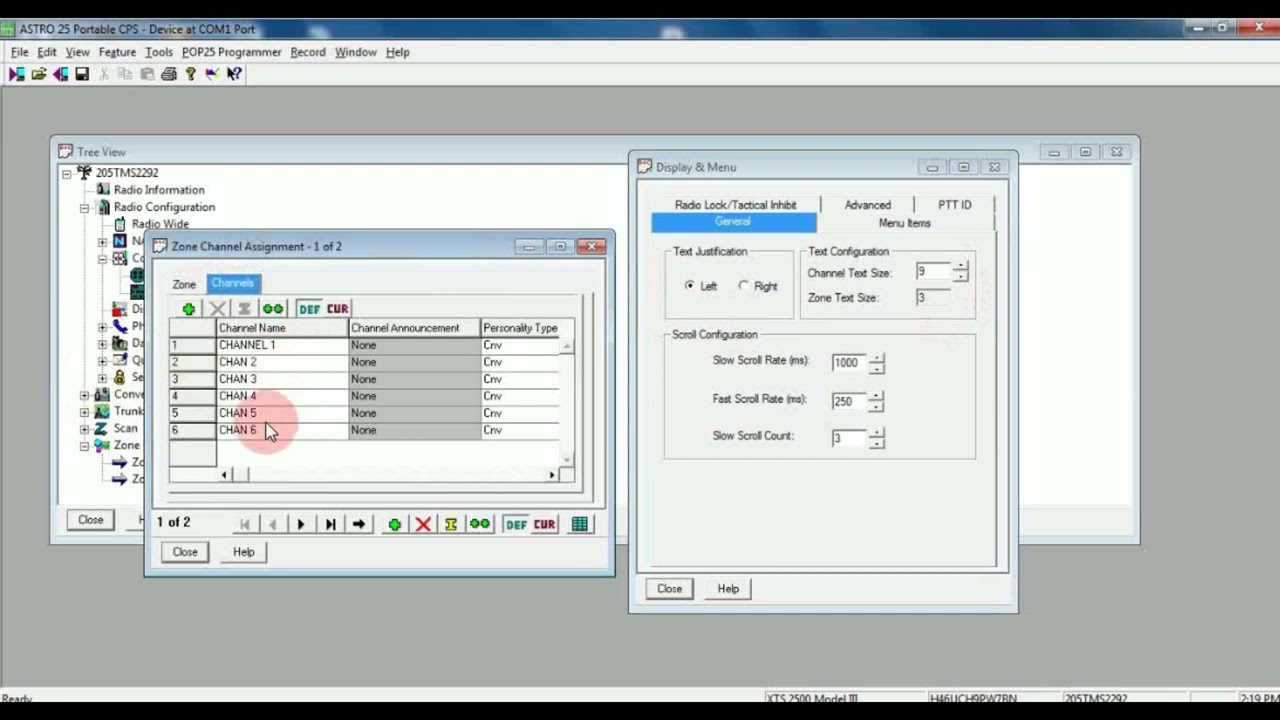This screenshot has height=720, width=1280.
Task: Collapse the Radio Configuration tree node
Action: coord(85,208)
